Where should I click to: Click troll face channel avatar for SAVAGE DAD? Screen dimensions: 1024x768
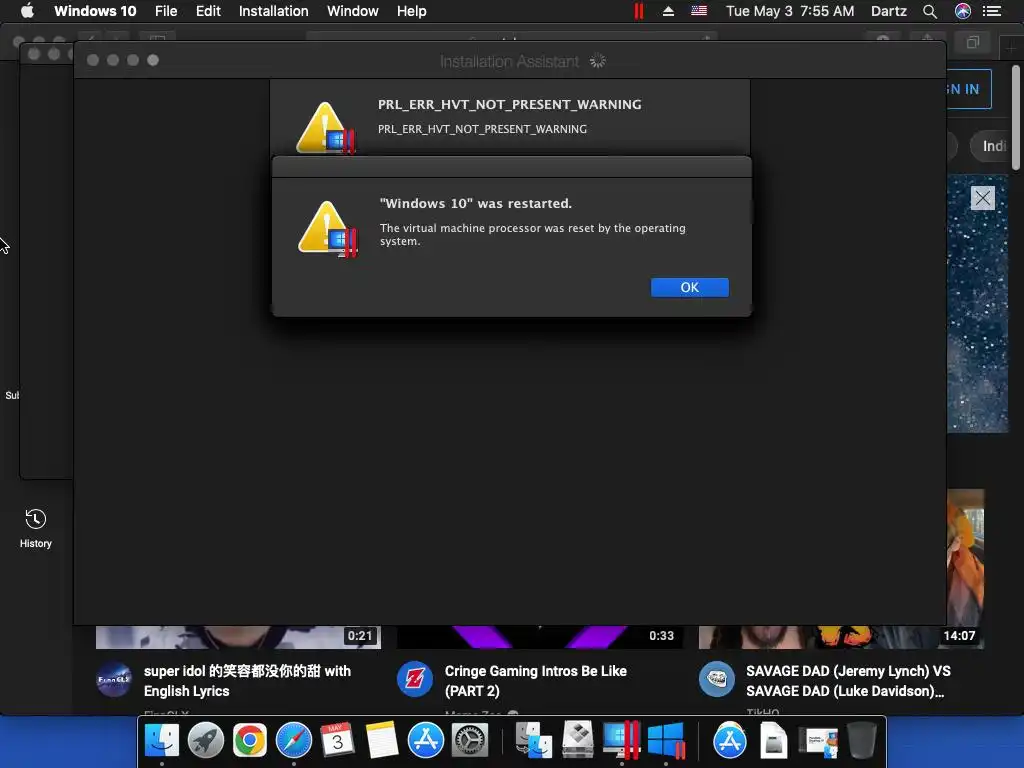pyautogui.click(x=716, y=679)
